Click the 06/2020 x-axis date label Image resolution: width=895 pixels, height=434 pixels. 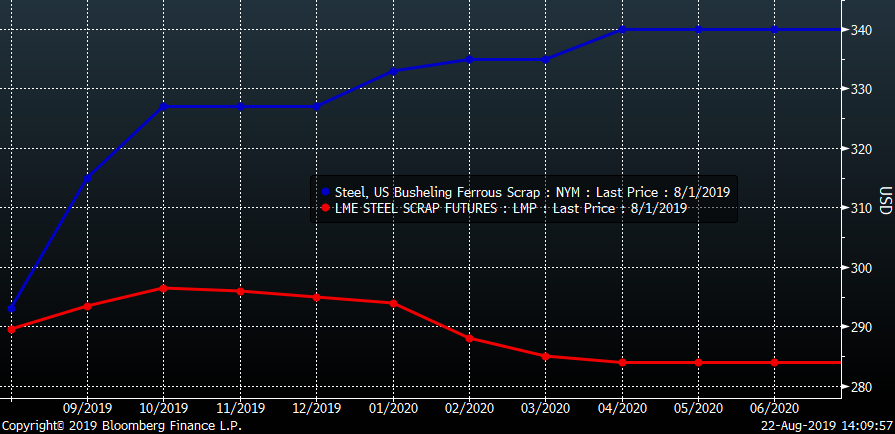pyautogui.click(x=774, y=408)
